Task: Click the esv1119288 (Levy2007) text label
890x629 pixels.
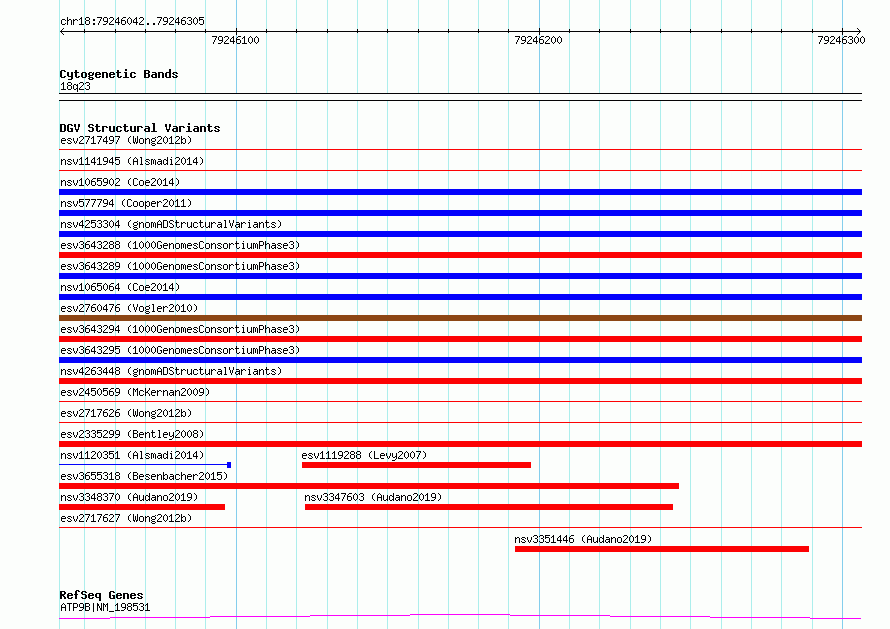Action: click(364, 455)
